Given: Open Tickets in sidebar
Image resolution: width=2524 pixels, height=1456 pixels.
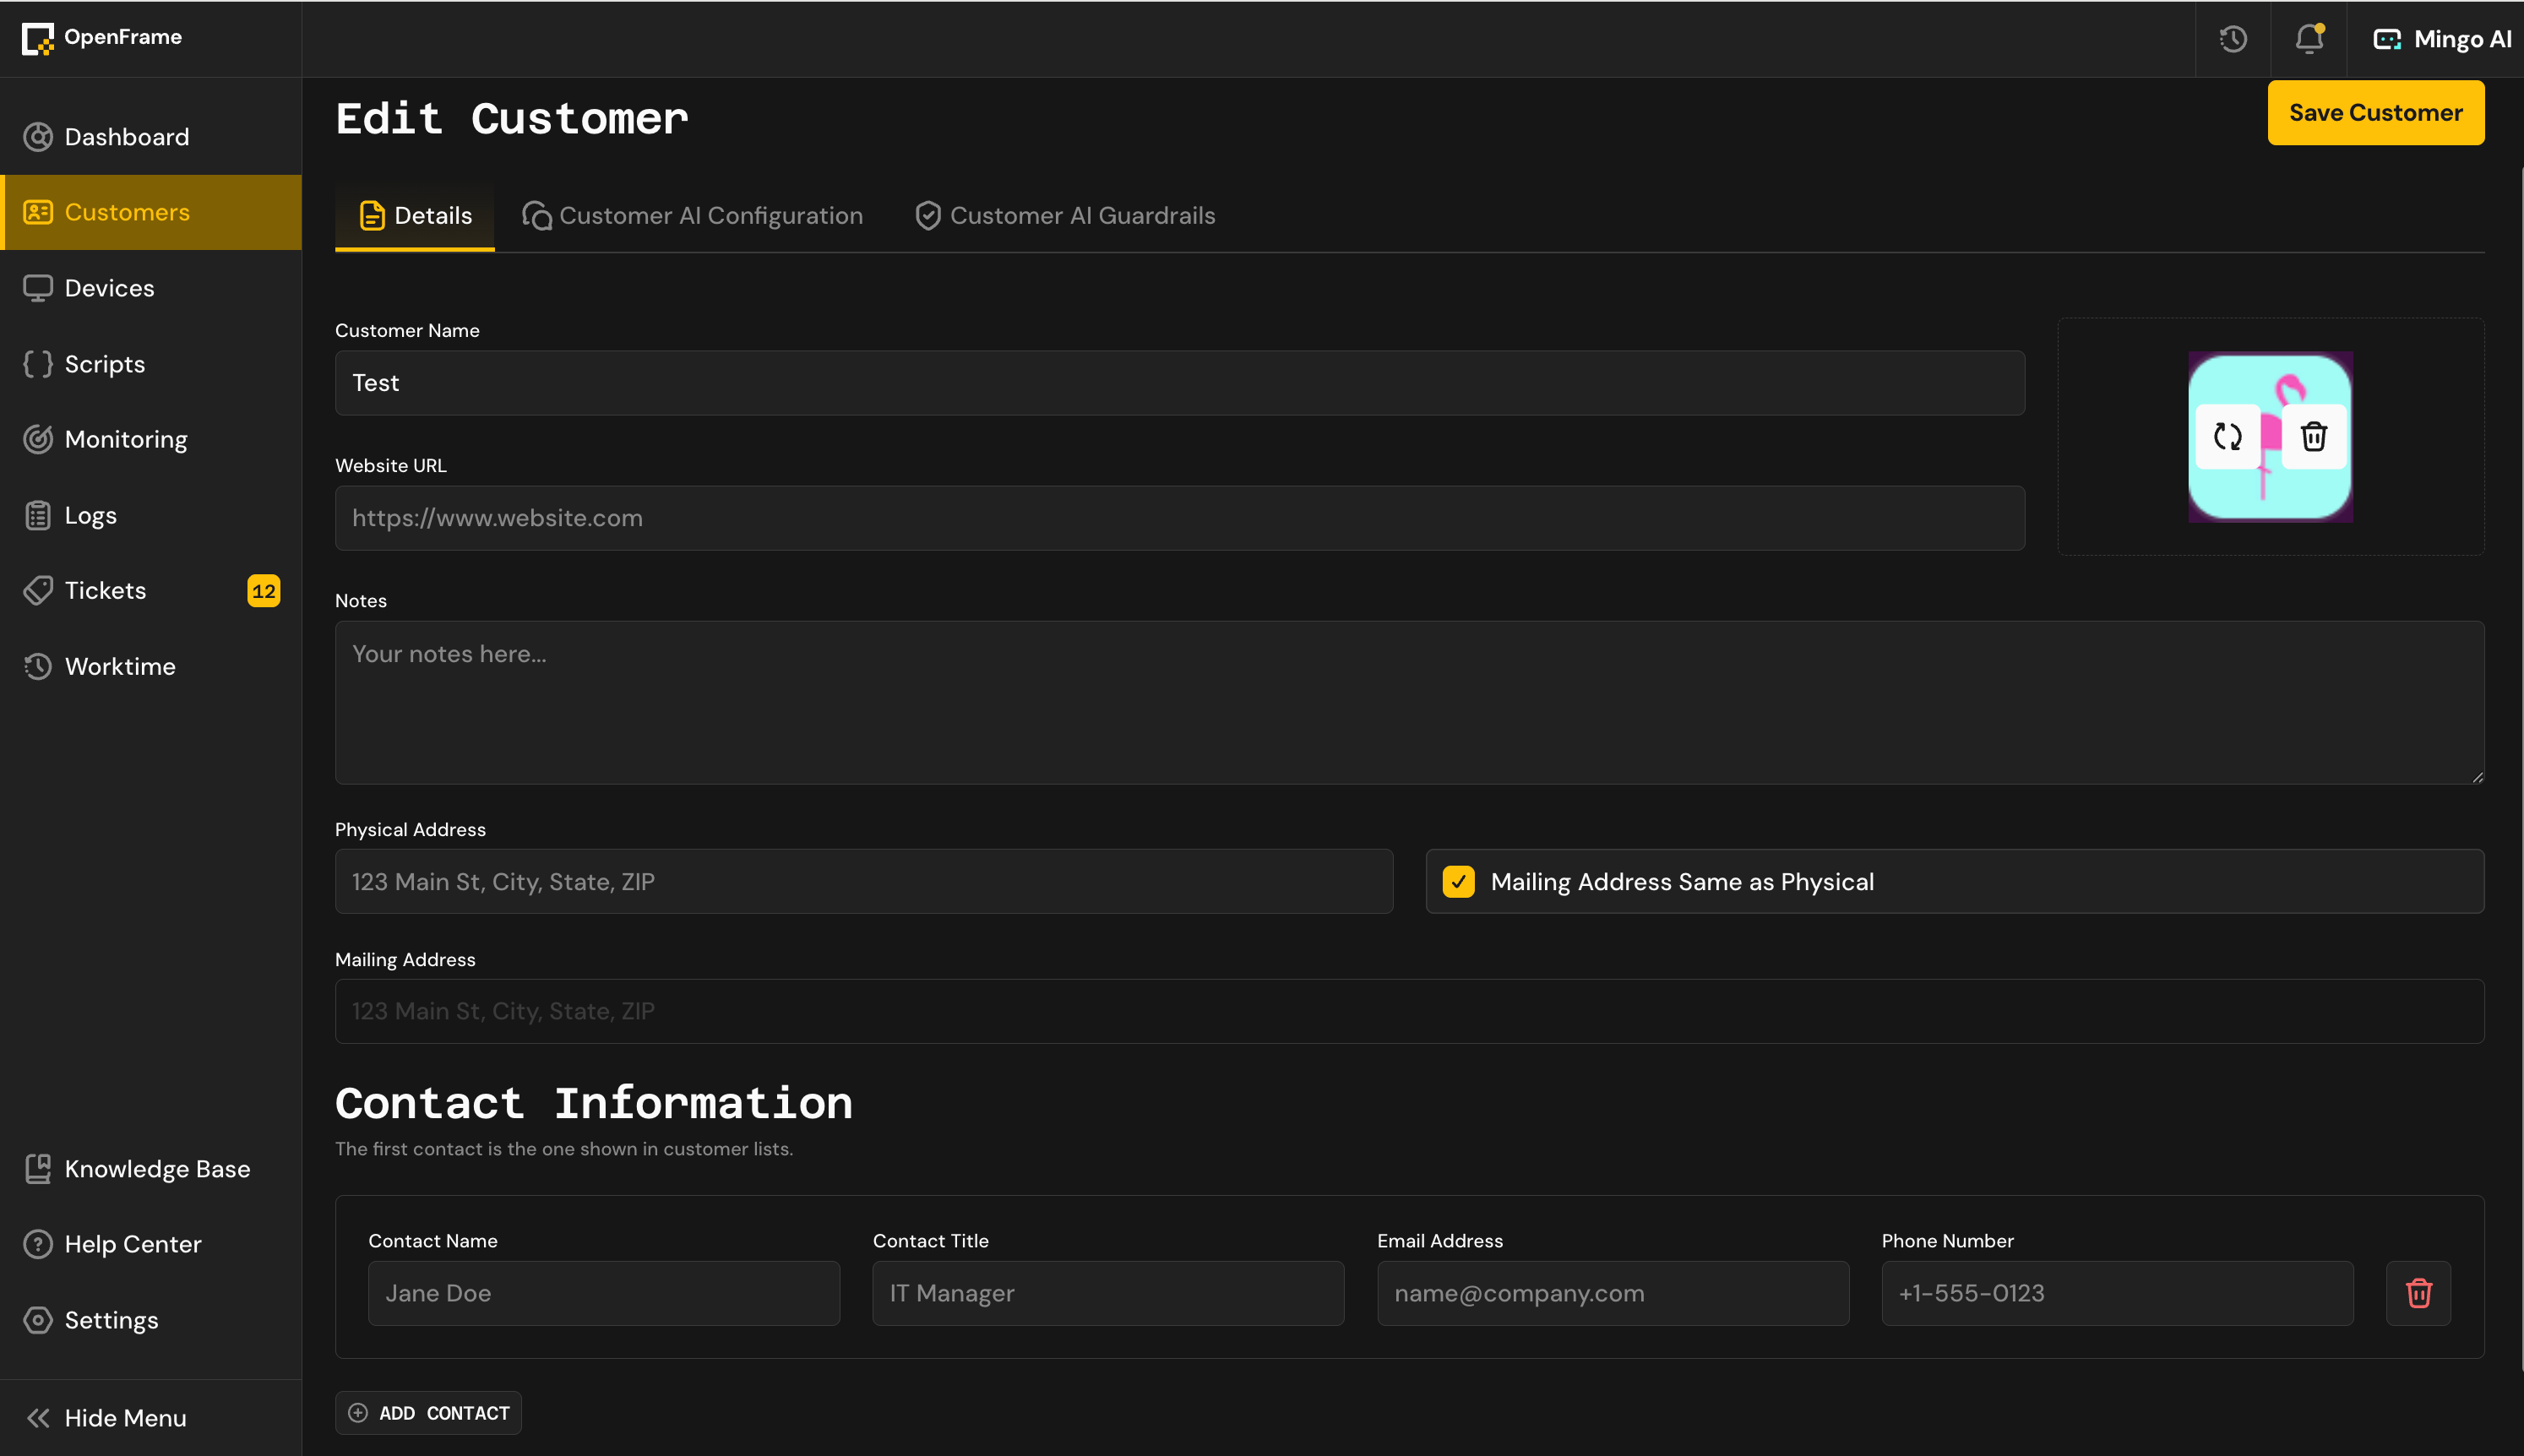Looking at the screenshot, I should [x=151, y=590].
